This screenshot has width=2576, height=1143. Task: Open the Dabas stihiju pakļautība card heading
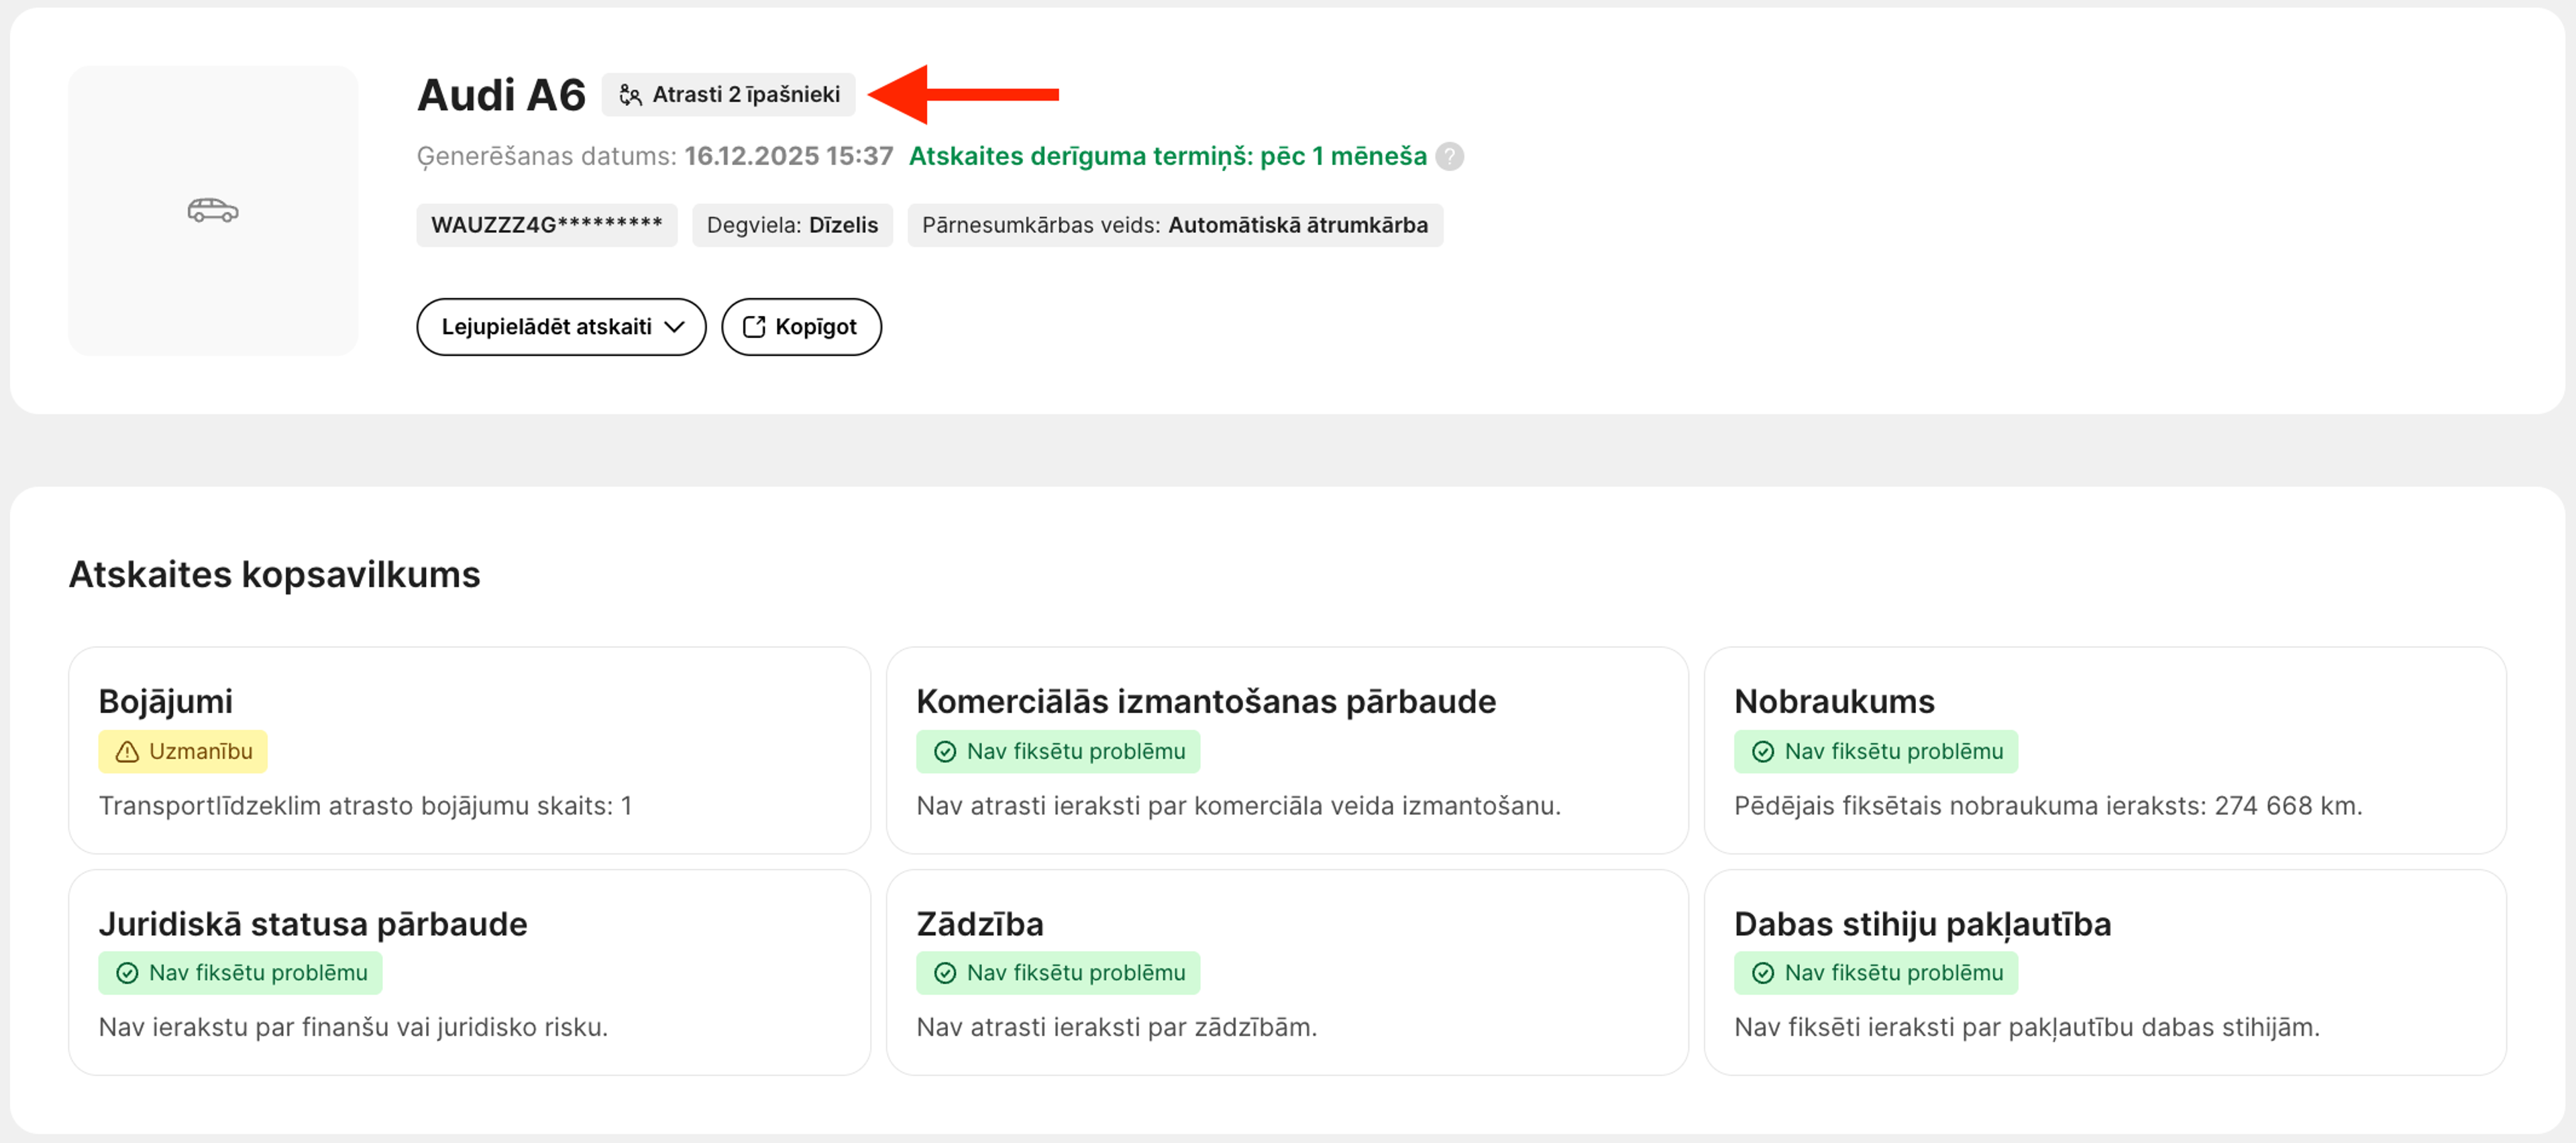pyautogui.click(x=1922, y=924)
